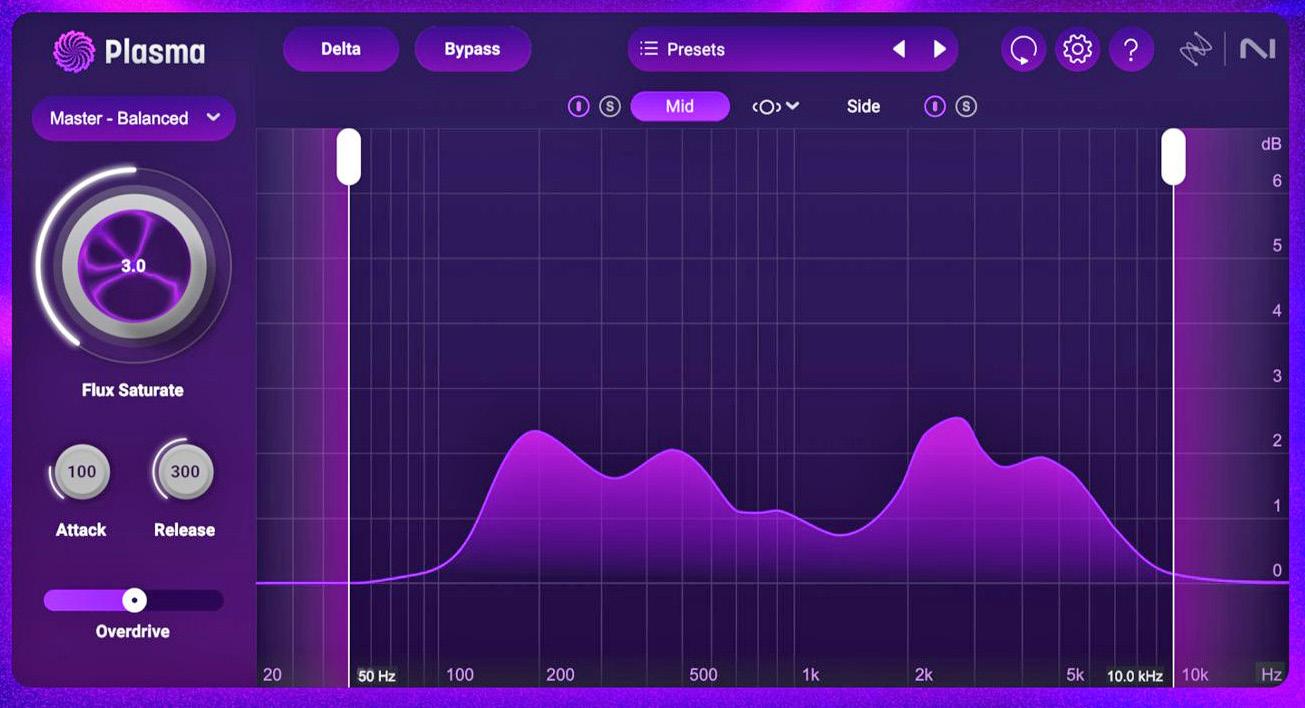
Task: Click the 3.0 value inside the knob
Action: coord(133,266)
